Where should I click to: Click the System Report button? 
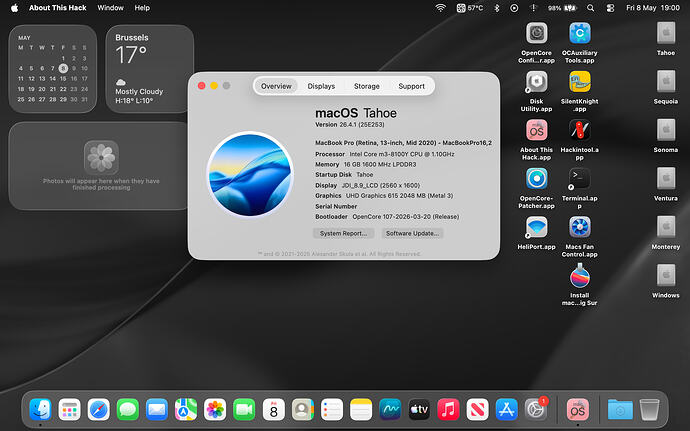click(x=343, y=233)
